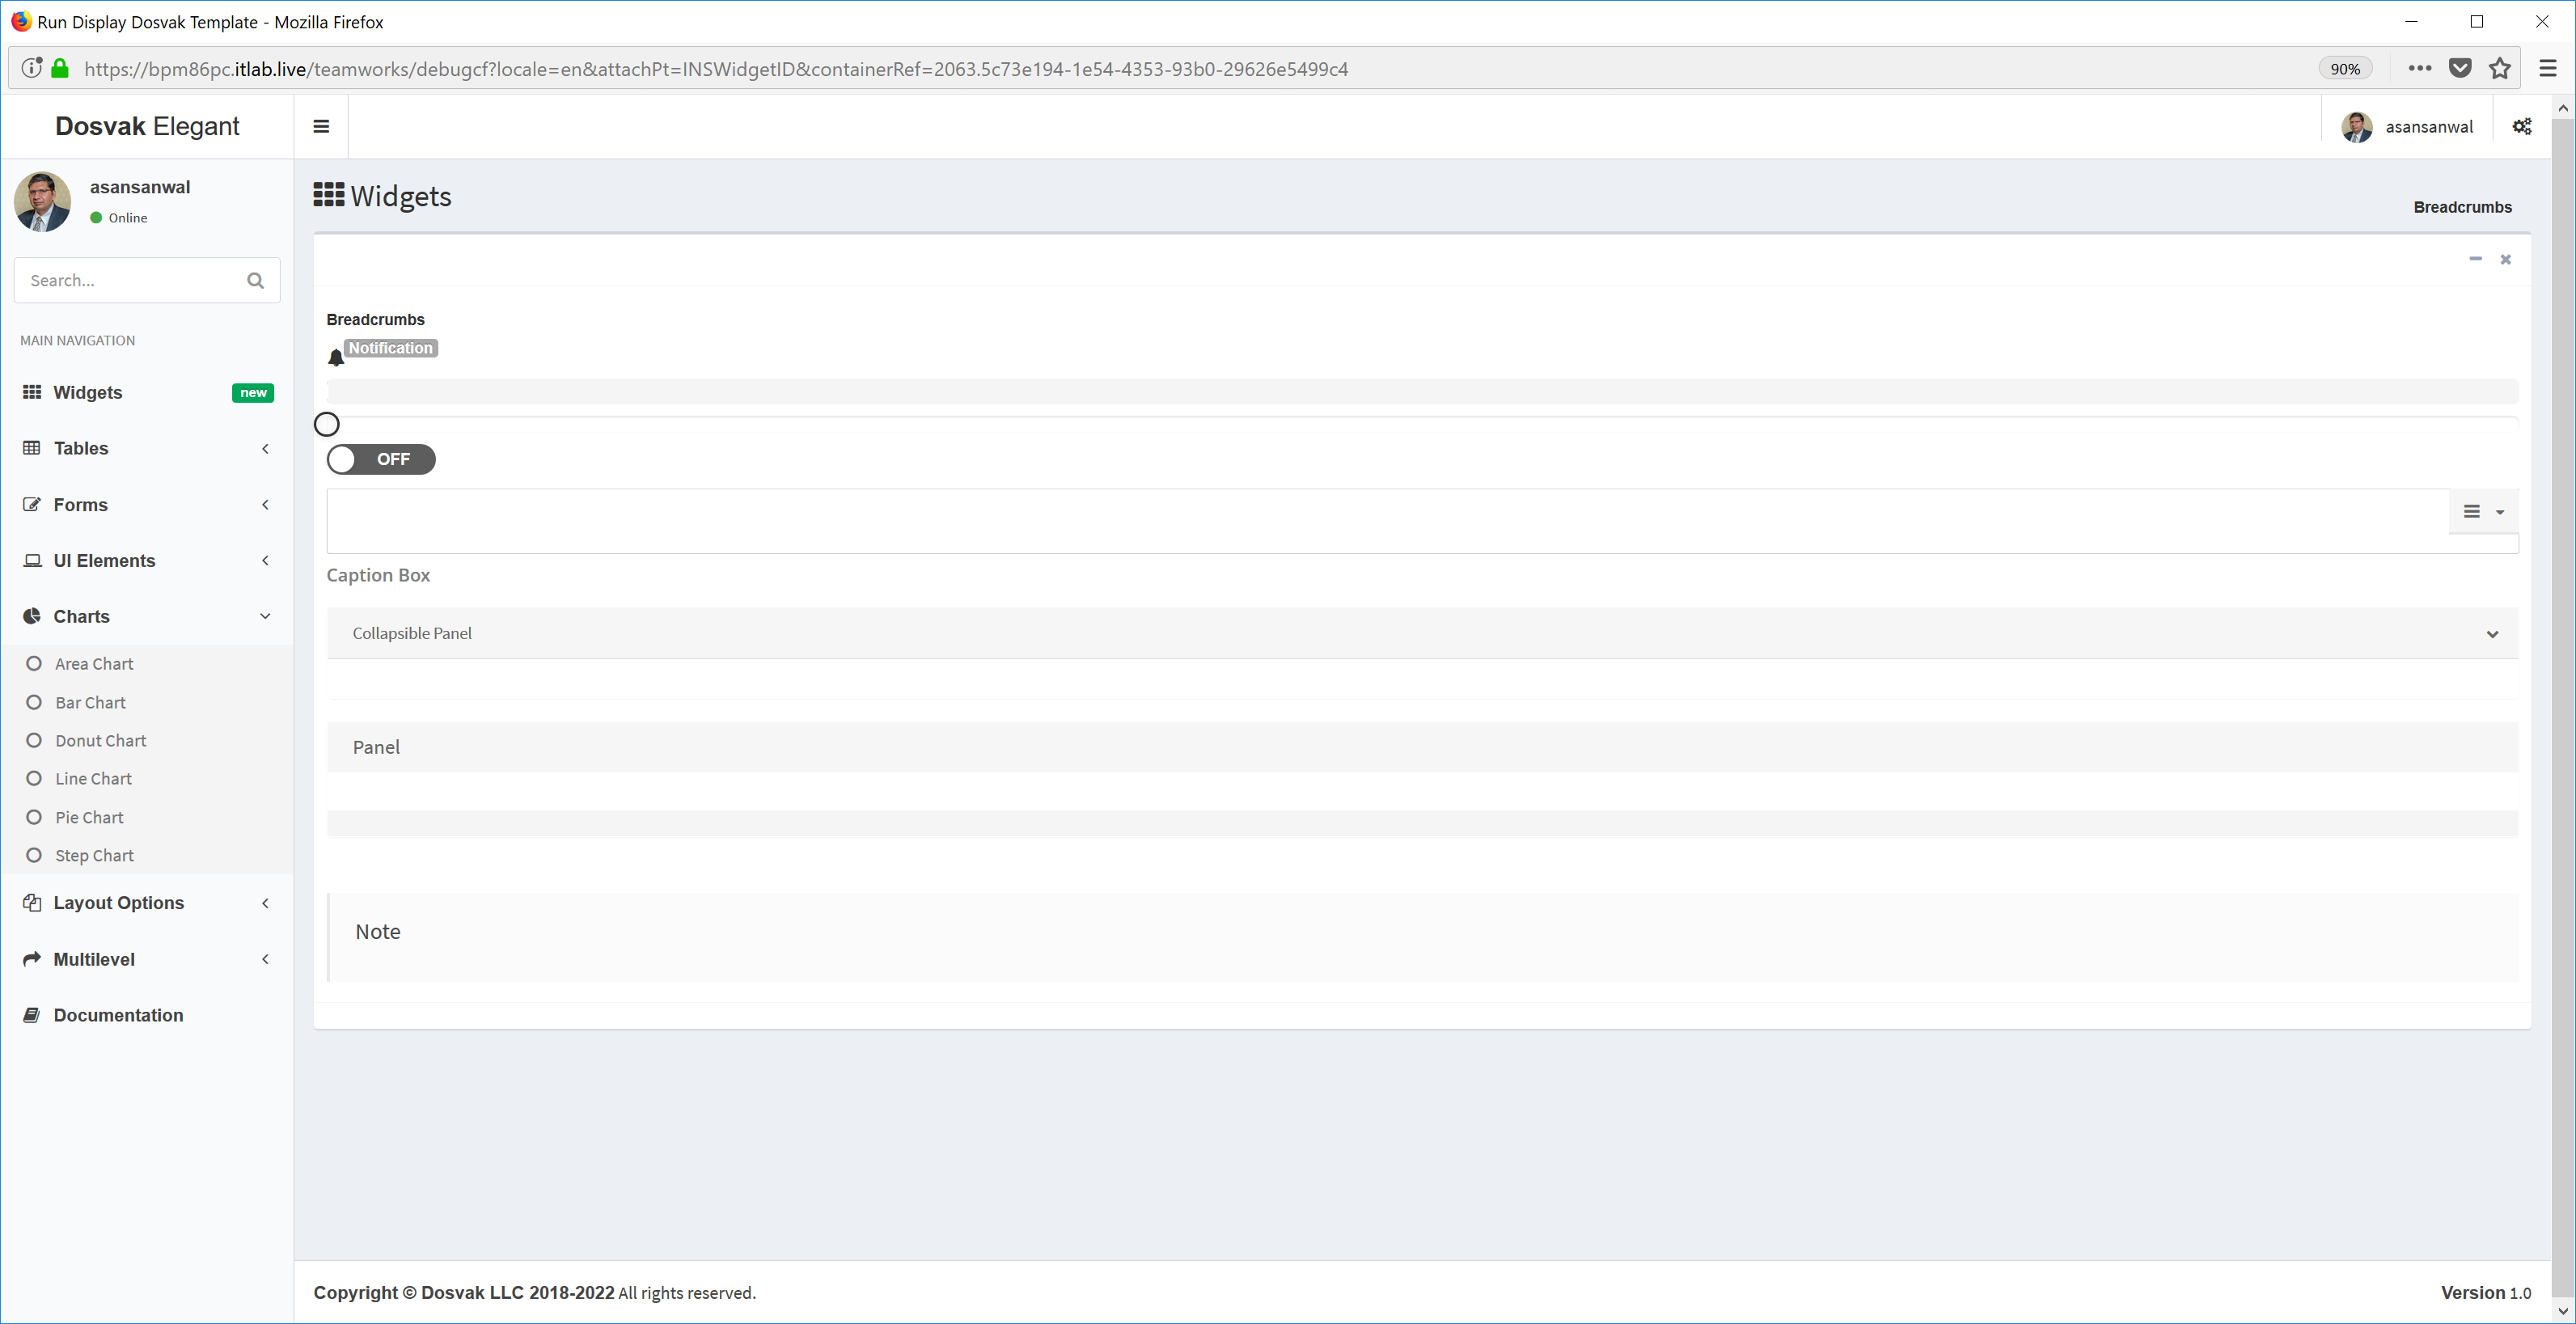
Task: Open control sidebar gears icon
Action: coord(2522,126)
